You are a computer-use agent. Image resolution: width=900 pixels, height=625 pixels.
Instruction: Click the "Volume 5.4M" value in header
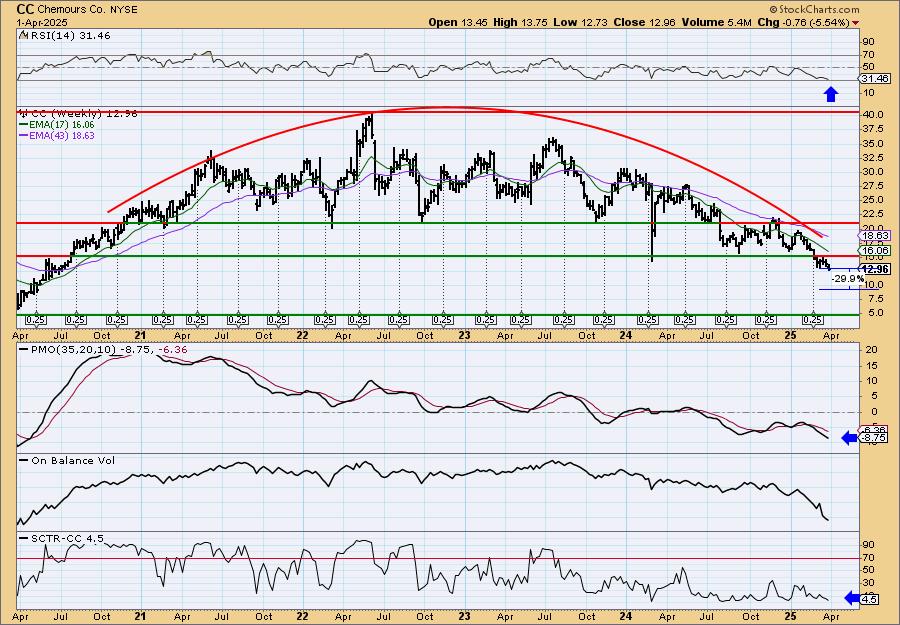(717, 22)
